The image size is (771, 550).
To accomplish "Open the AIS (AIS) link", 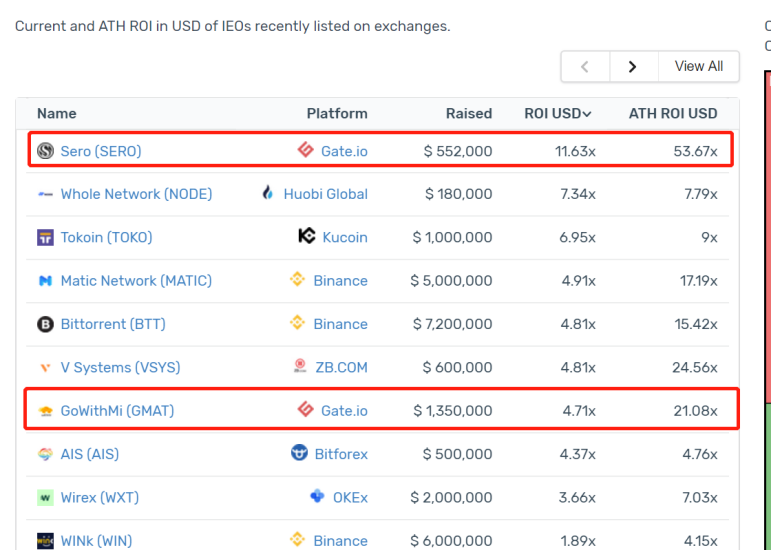I will point(89,454).
